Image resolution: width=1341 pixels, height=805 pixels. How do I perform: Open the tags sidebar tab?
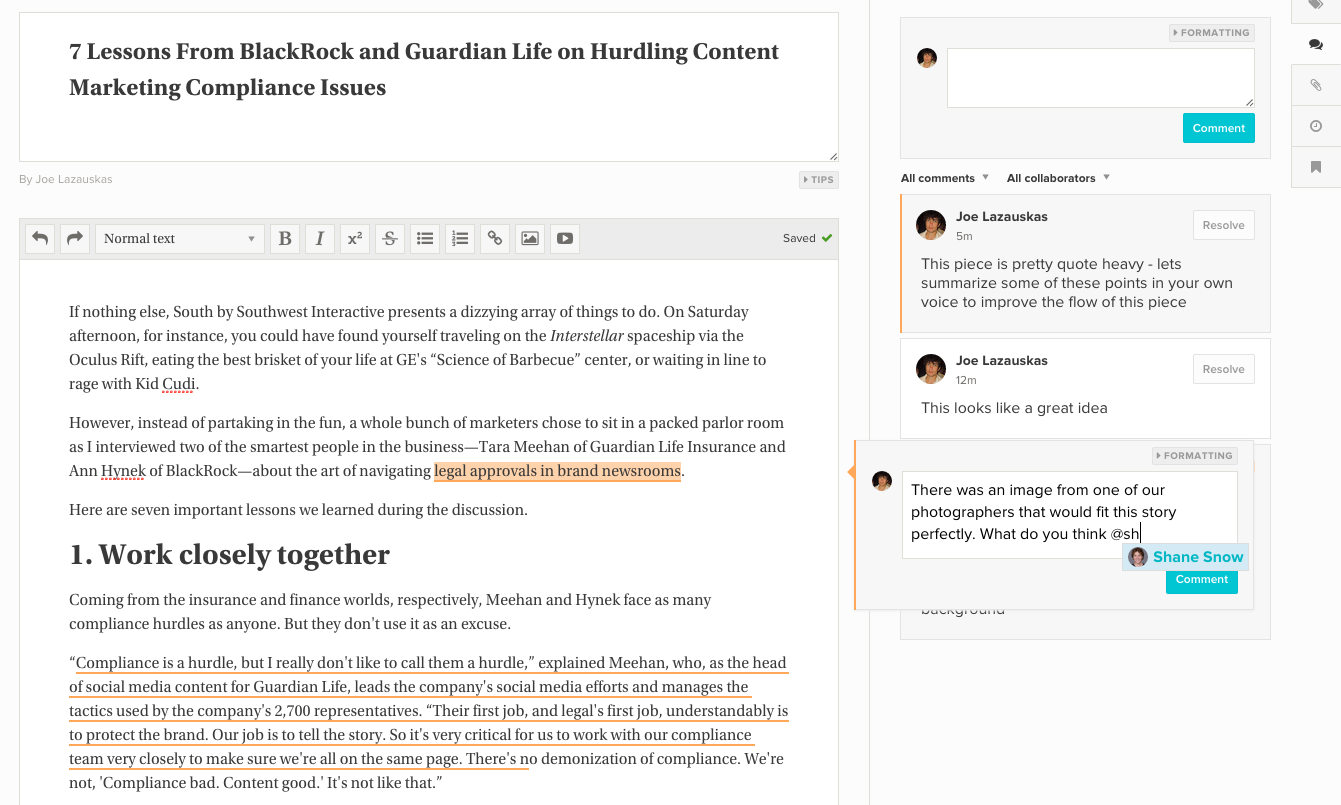[x=1316, y=8]
